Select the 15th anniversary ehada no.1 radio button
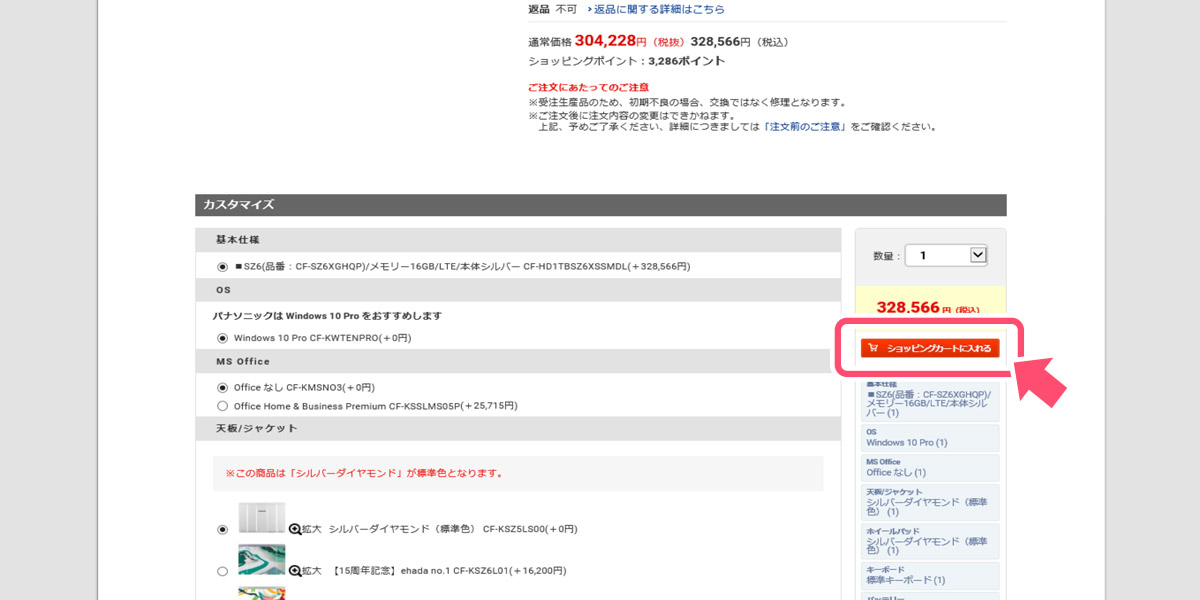Viewport: 1200px width, 600px height. 222,571
